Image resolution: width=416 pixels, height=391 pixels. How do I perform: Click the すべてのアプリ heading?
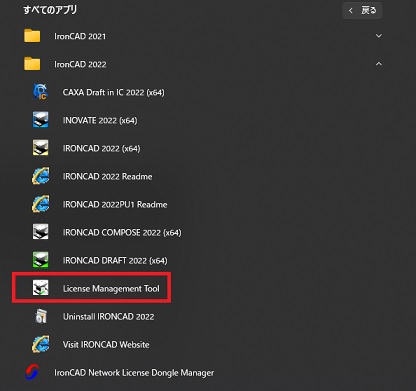(50, 10)
